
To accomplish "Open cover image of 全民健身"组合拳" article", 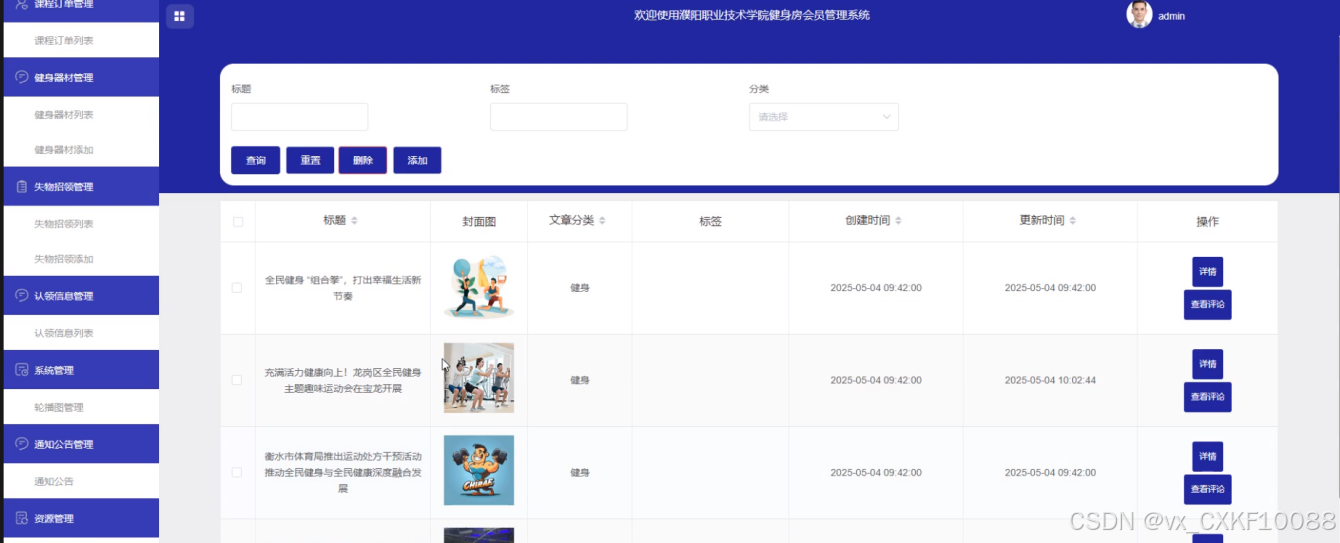I will tap(479, 288).
